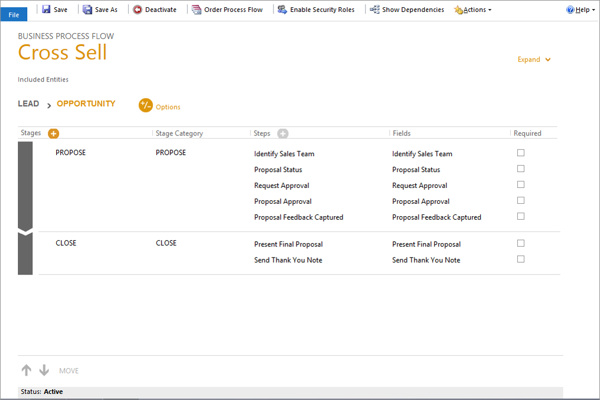Viewport: 600px width, 400px height.
Task: Toggle Required for Present Final Proposal
Action: 521,243
